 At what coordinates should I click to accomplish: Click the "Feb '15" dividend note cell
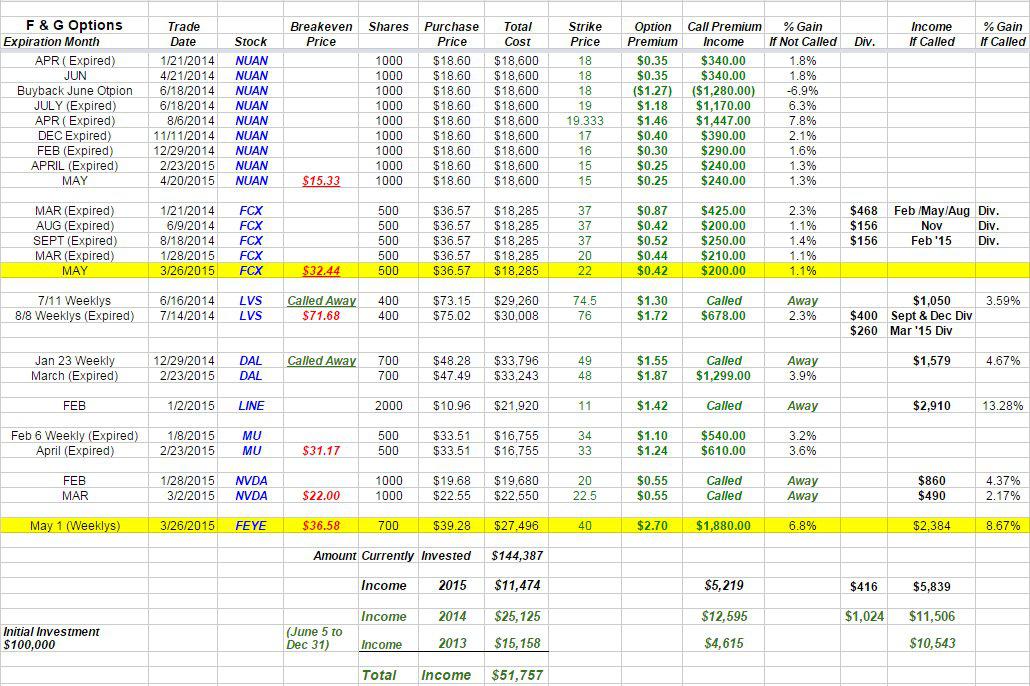click(x=931, y=241)
